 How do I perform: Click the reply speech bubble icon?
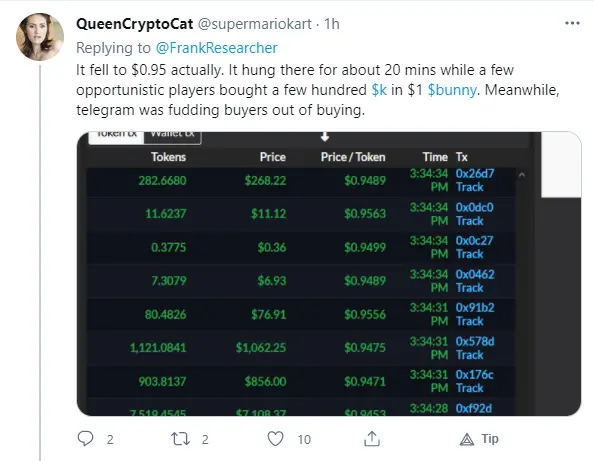coord(85,439)
